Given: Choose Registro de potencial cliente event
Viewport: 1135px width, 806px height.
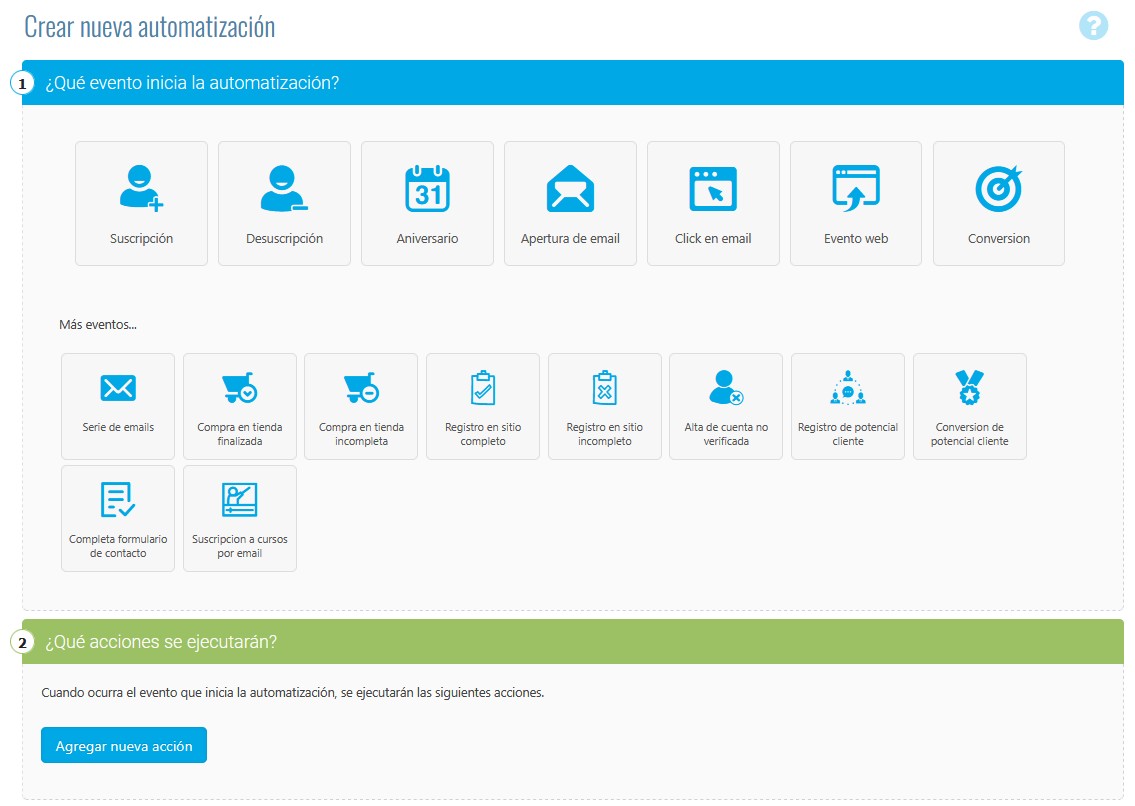Looking at the screenshot, I should (x=848, y=405).
